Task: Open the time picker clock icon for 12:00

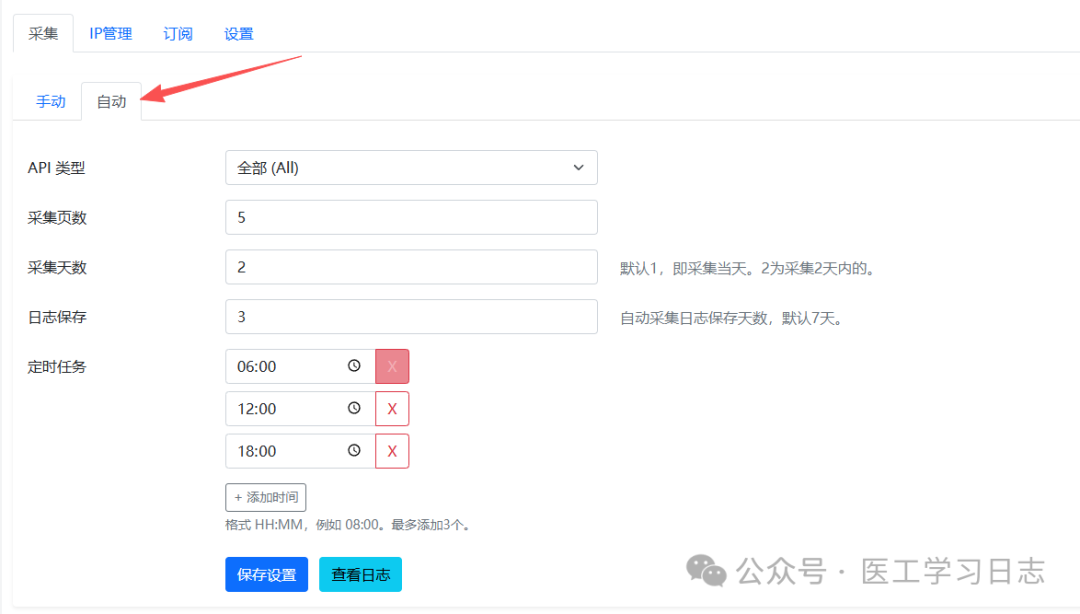Action: [x=355, y=408]
